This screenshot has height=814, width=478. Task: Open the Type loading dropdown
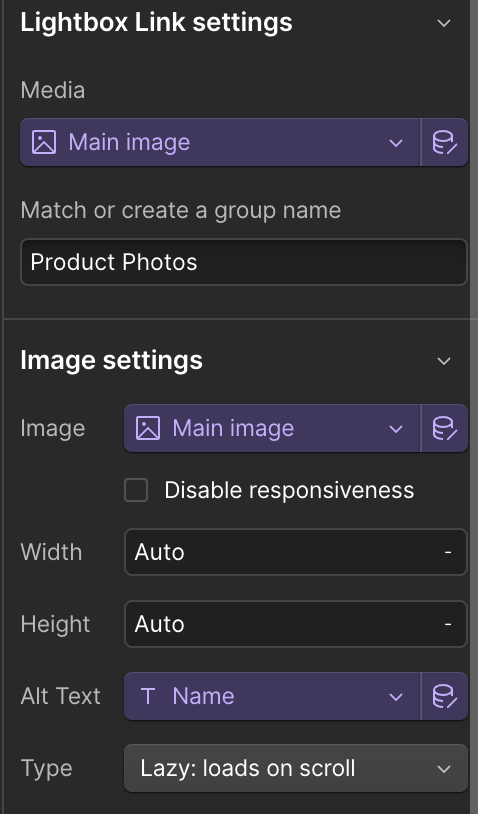coord(296,768)
